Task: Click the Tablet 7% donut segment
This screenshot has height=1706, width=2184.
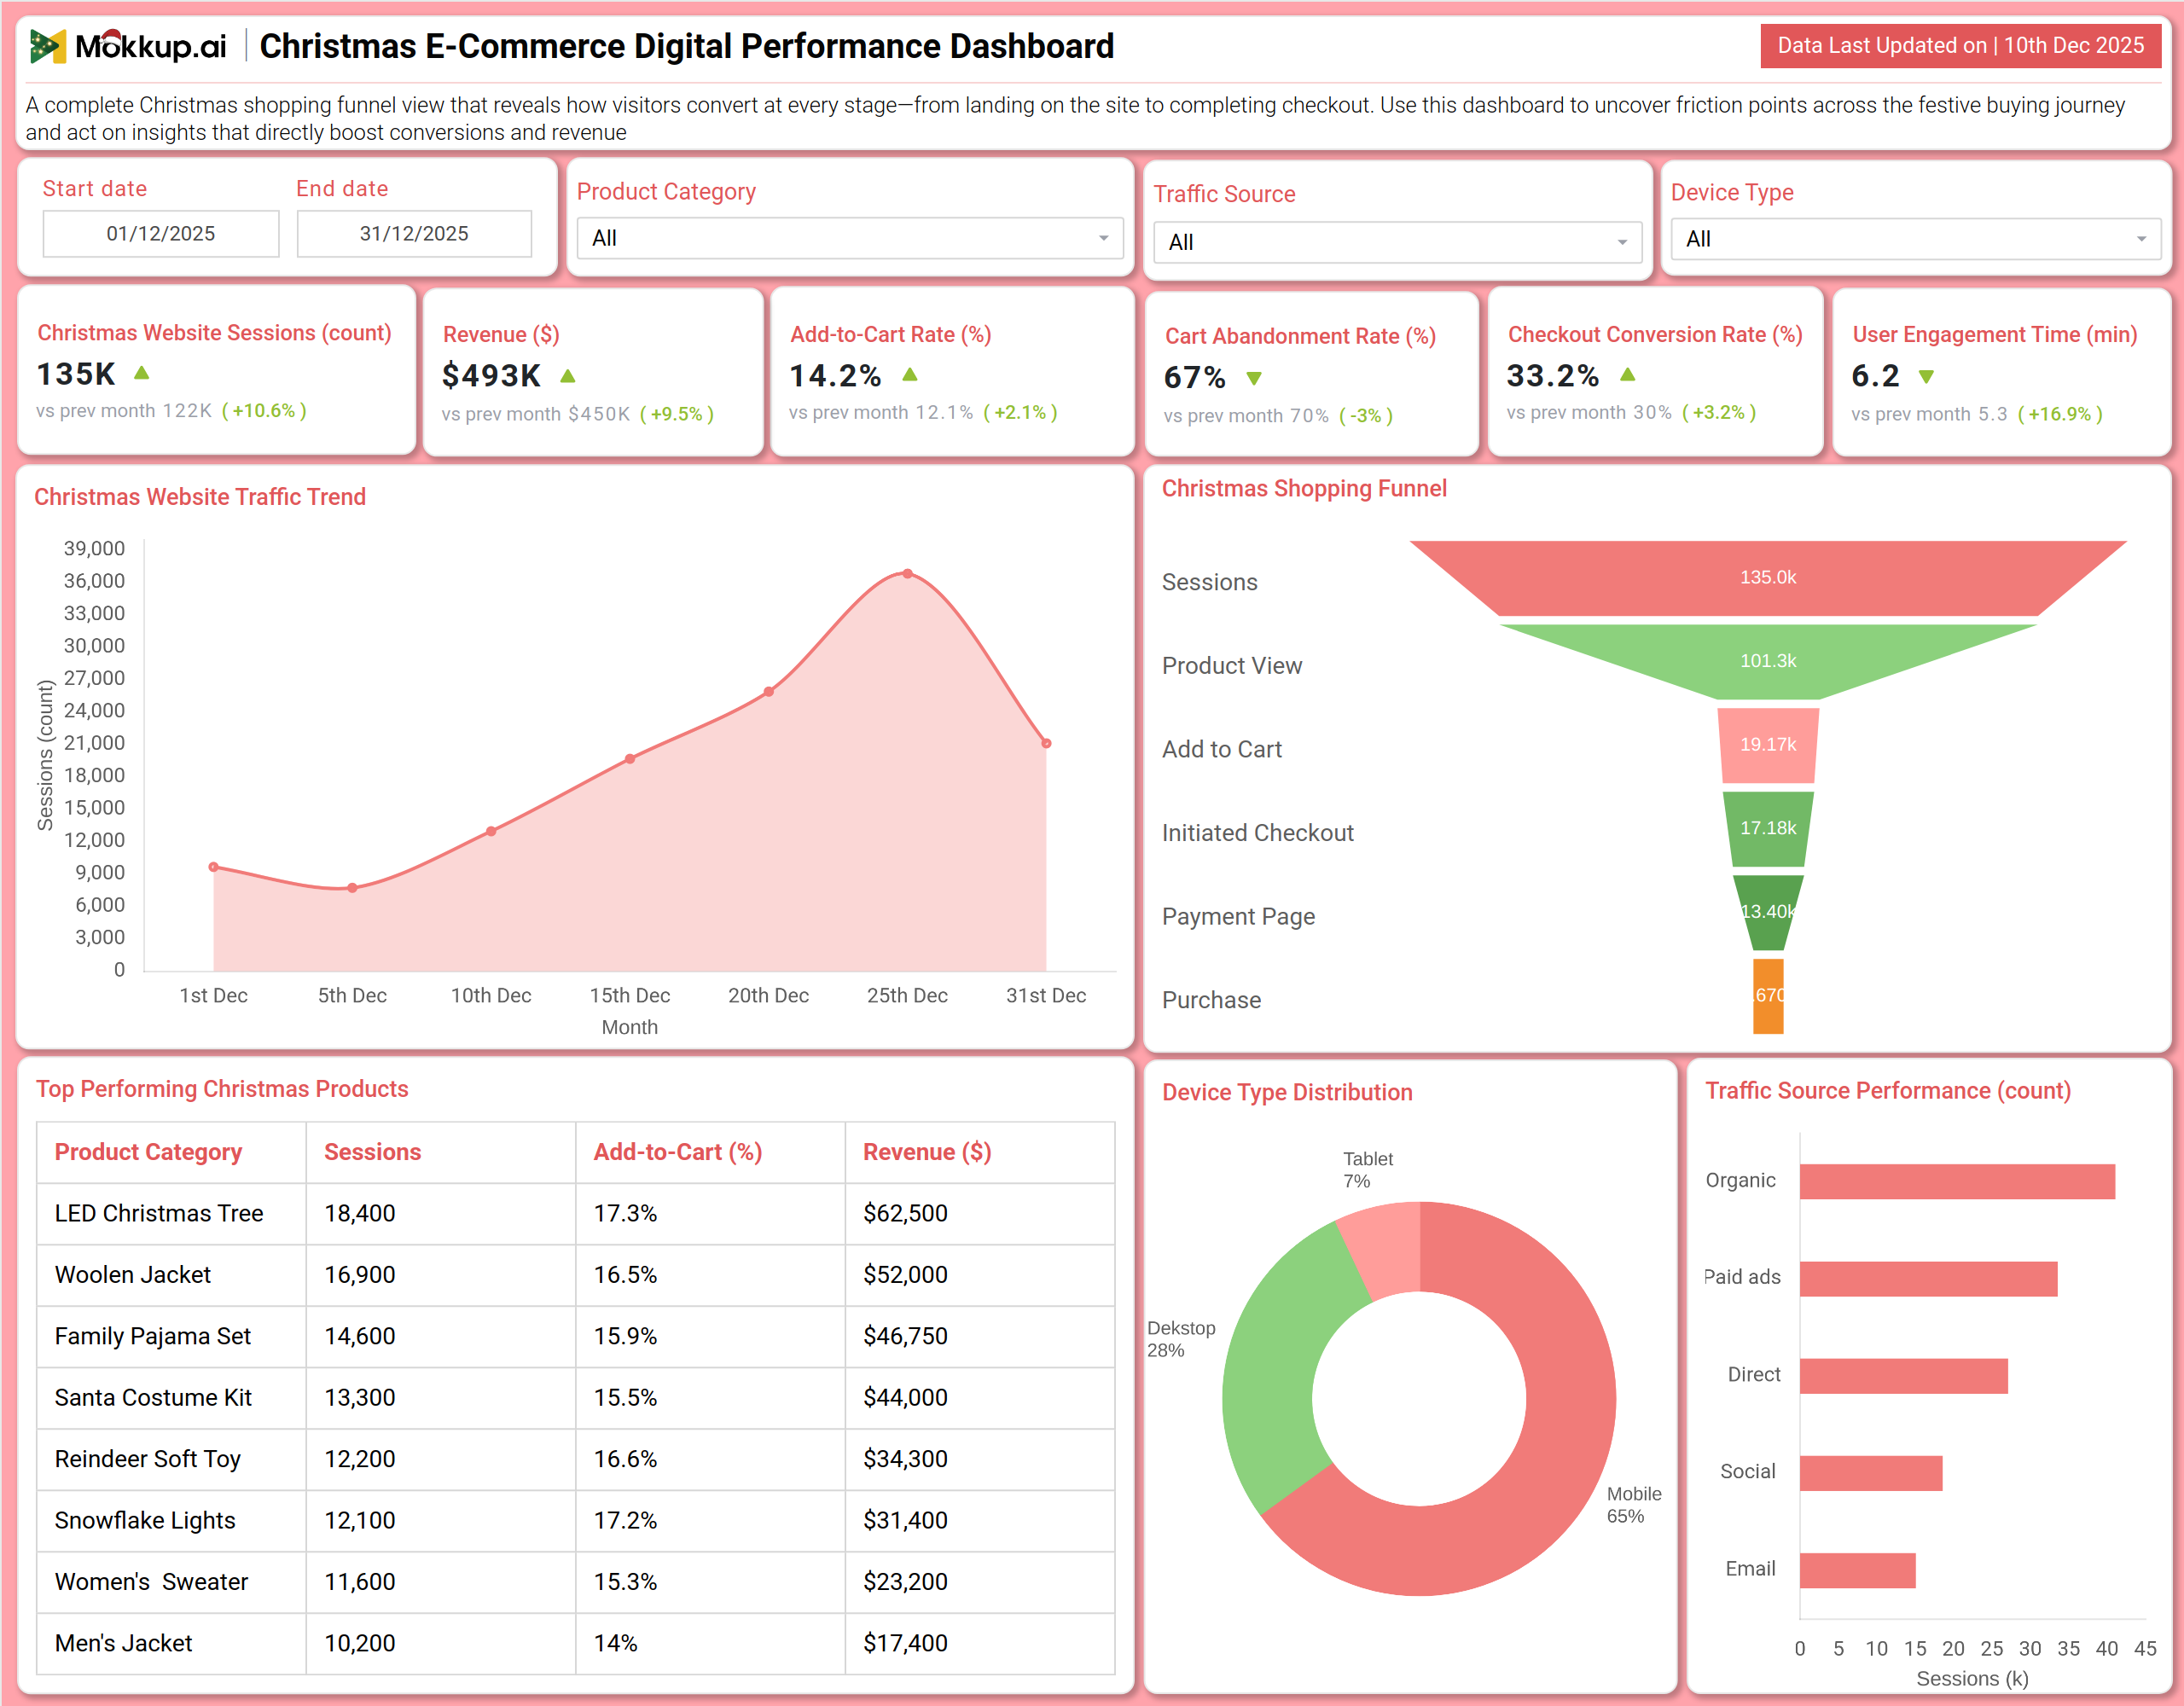Action: click(x=1388, y=1248)
